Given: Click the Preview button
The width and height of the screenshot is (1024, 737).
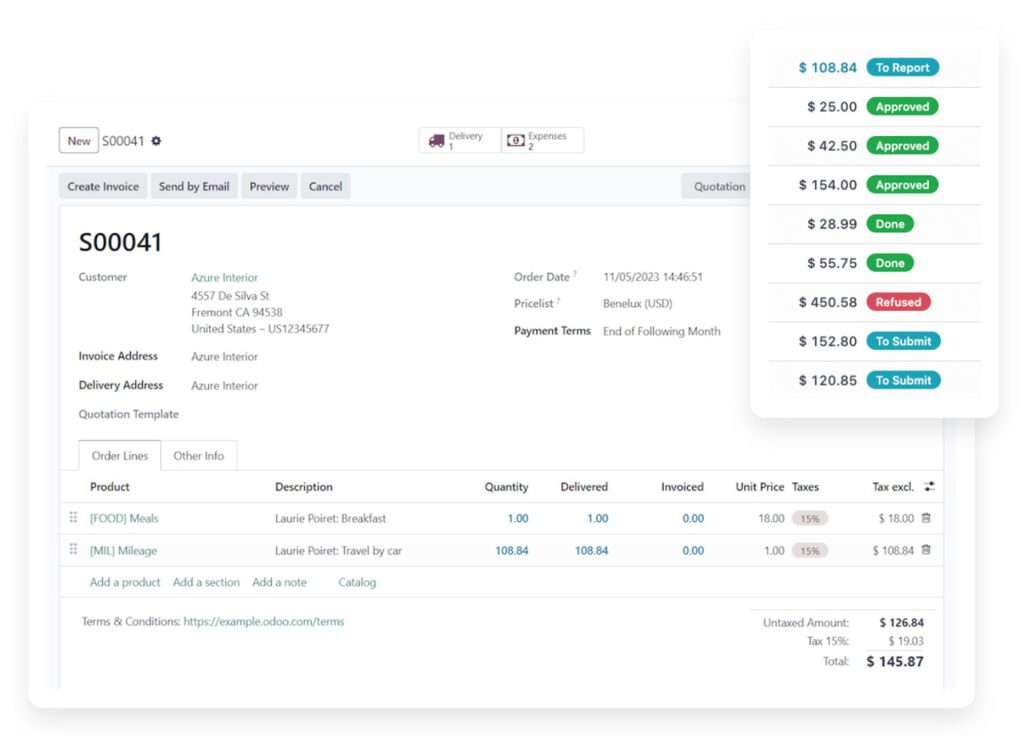Looking at the screenshot, I should [x=269, y=187].
